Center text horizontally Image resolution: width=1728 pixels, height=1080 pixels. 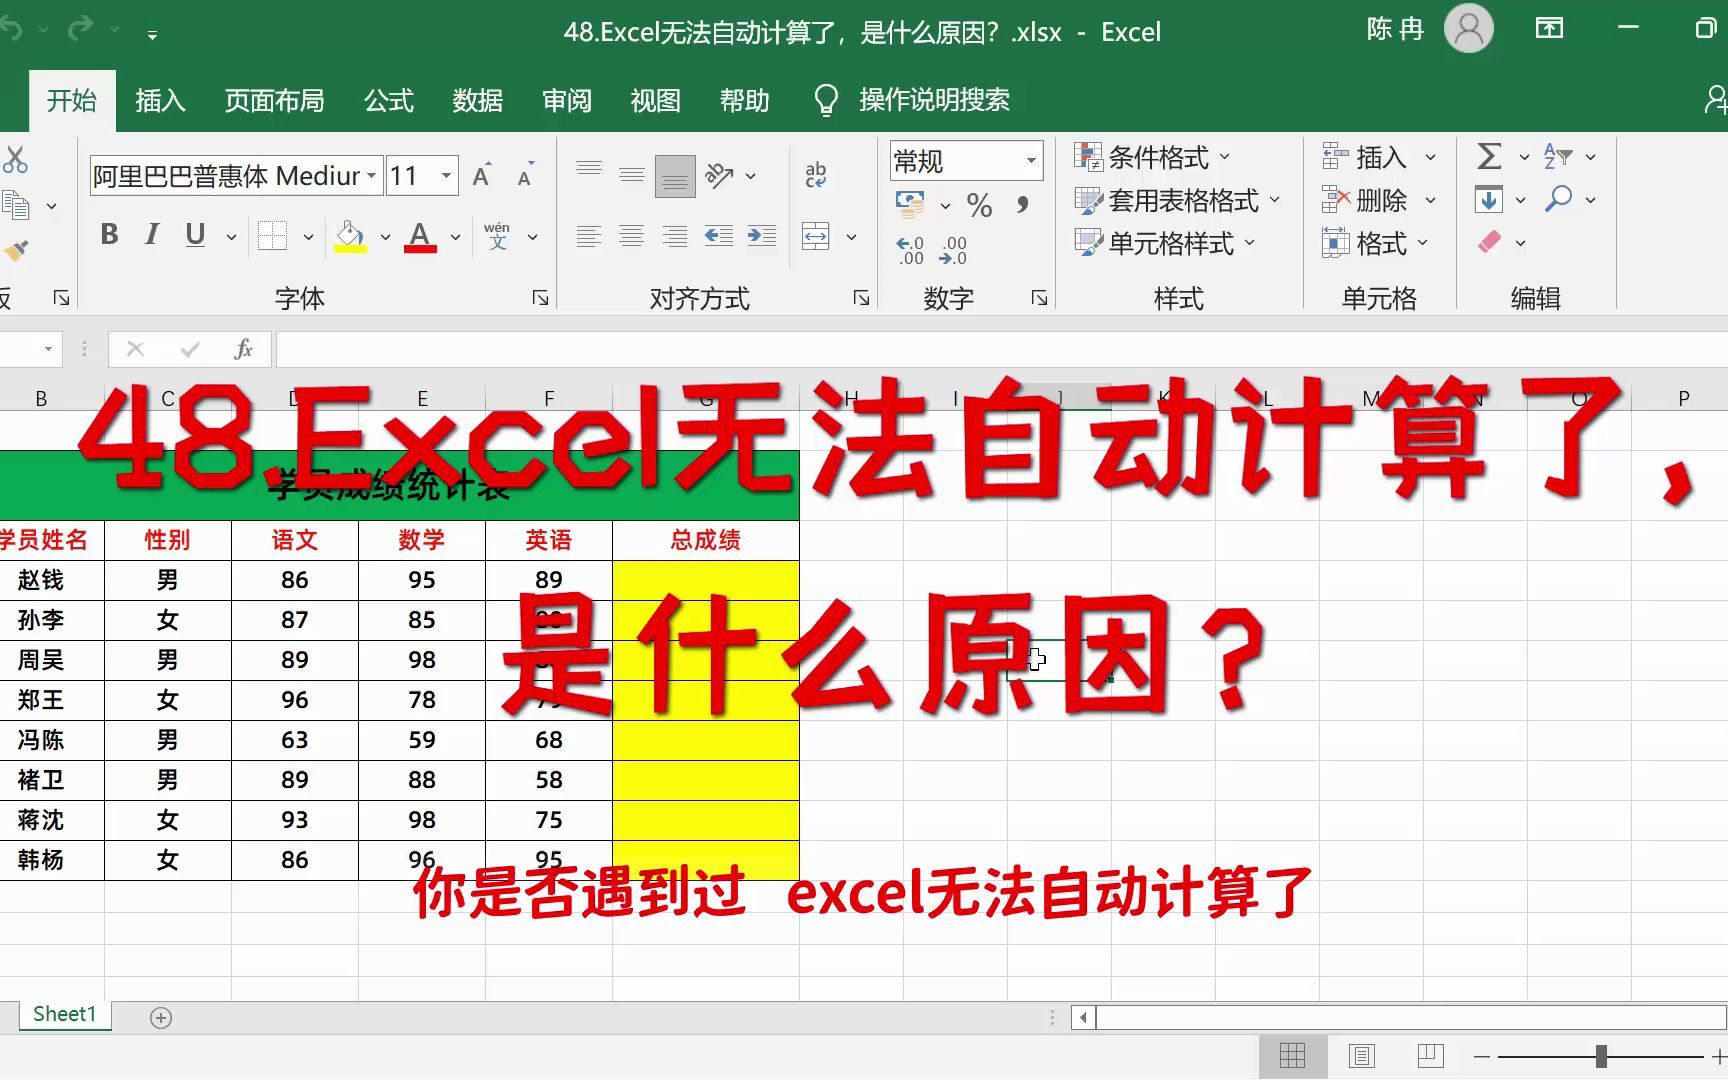pyautogui.click(x=632, y=236)
